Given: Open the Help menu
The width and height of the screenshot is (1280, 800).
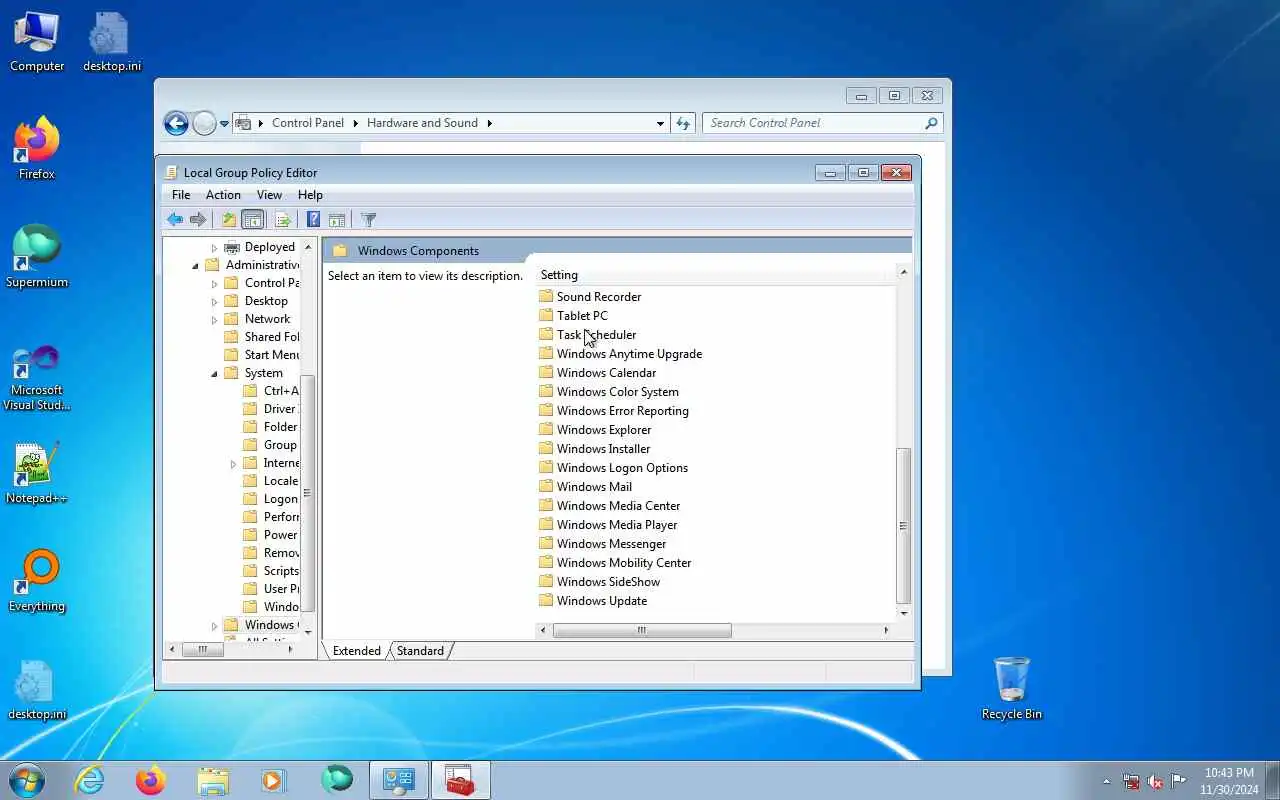Looking at the screenshot, I should point(310,195).
